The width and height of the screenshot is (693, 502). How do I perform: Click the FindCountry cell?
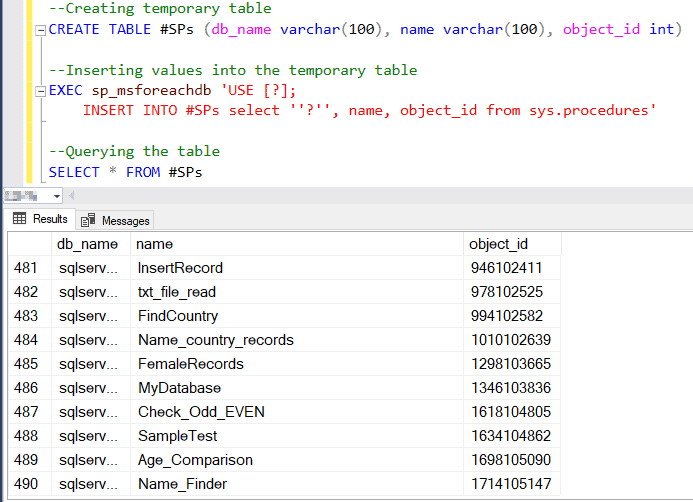coord(297,316)
